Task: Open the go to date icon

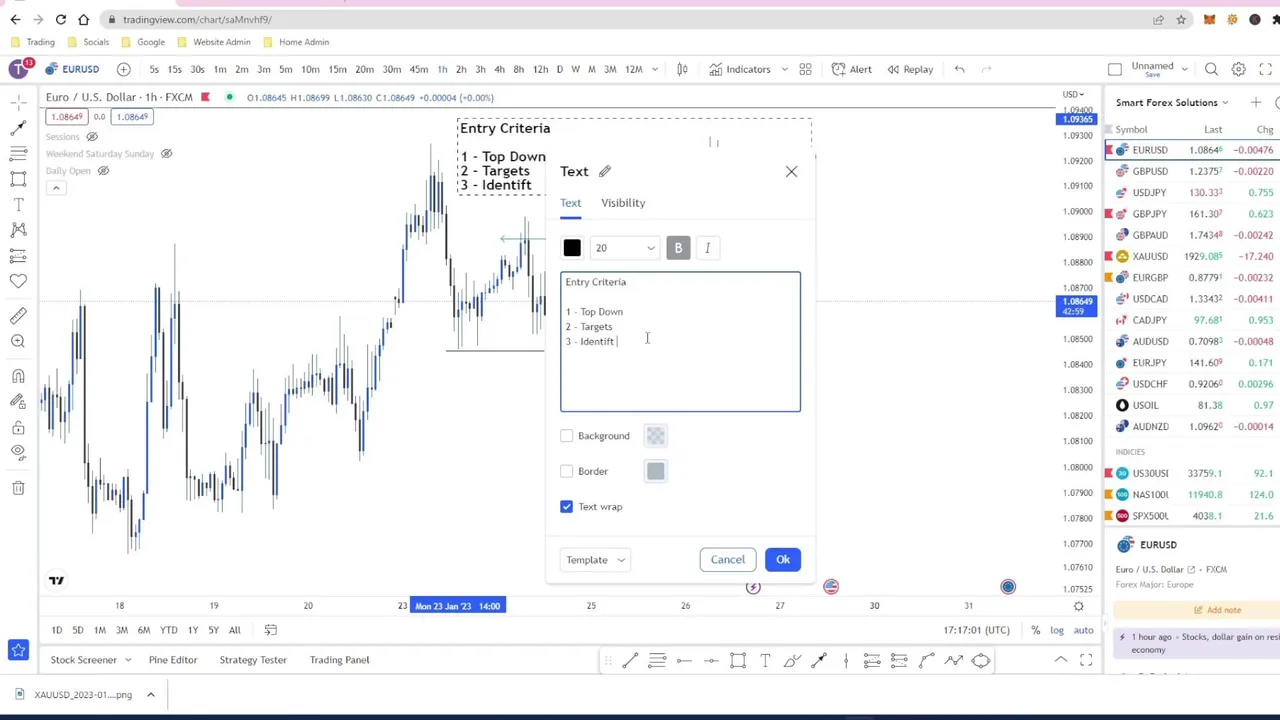Action: [270, 630]
